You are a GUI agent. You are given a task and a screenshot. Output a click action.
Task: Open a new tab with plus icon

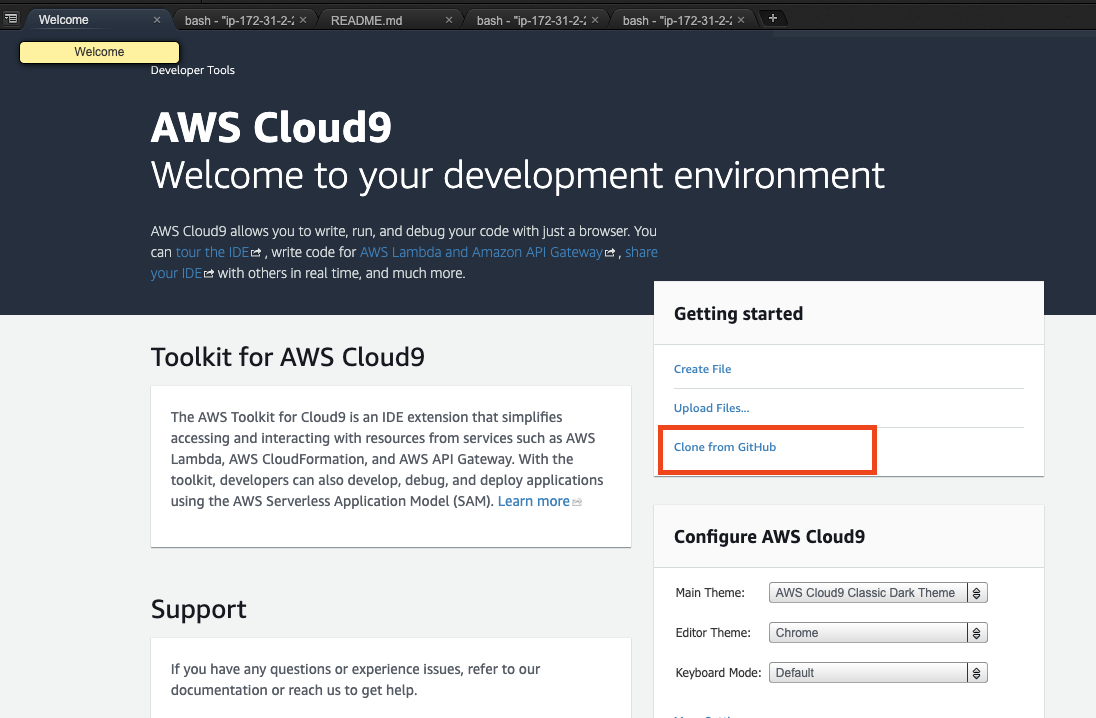pyautogui.click(x=772, y=18)
